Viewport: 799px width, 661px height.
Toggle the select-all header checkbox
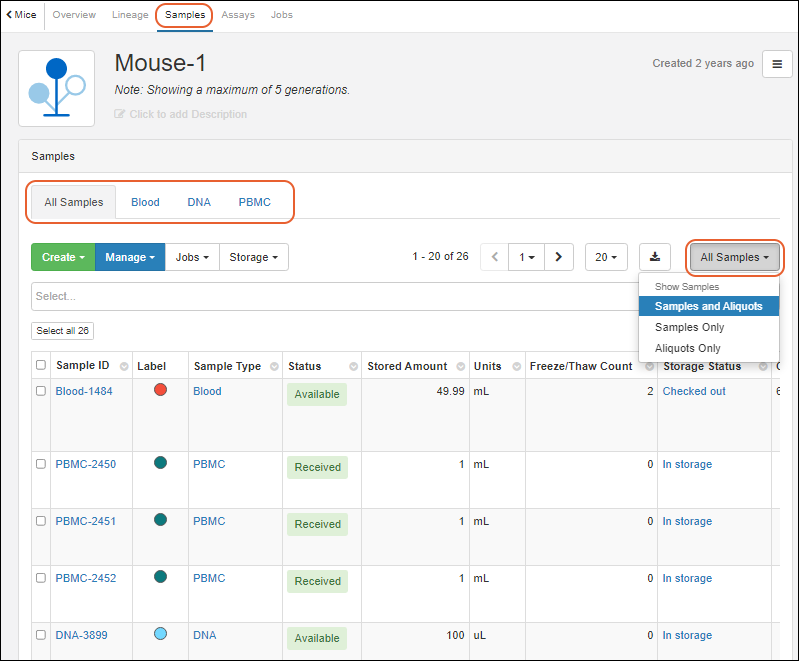[x=41, y=366]
